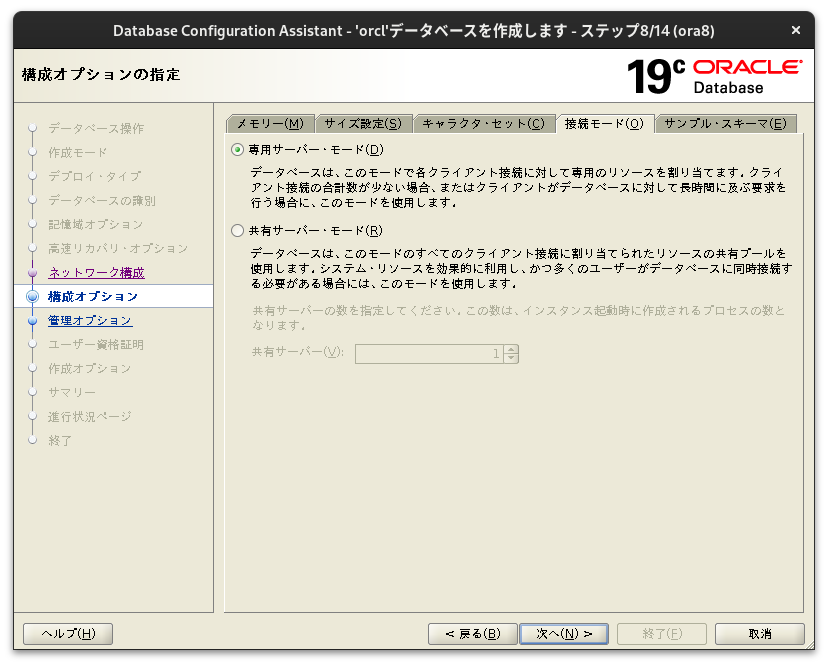The image size is (828, 666).
Task: Close the DBCA window
Action: coord(796,30)
